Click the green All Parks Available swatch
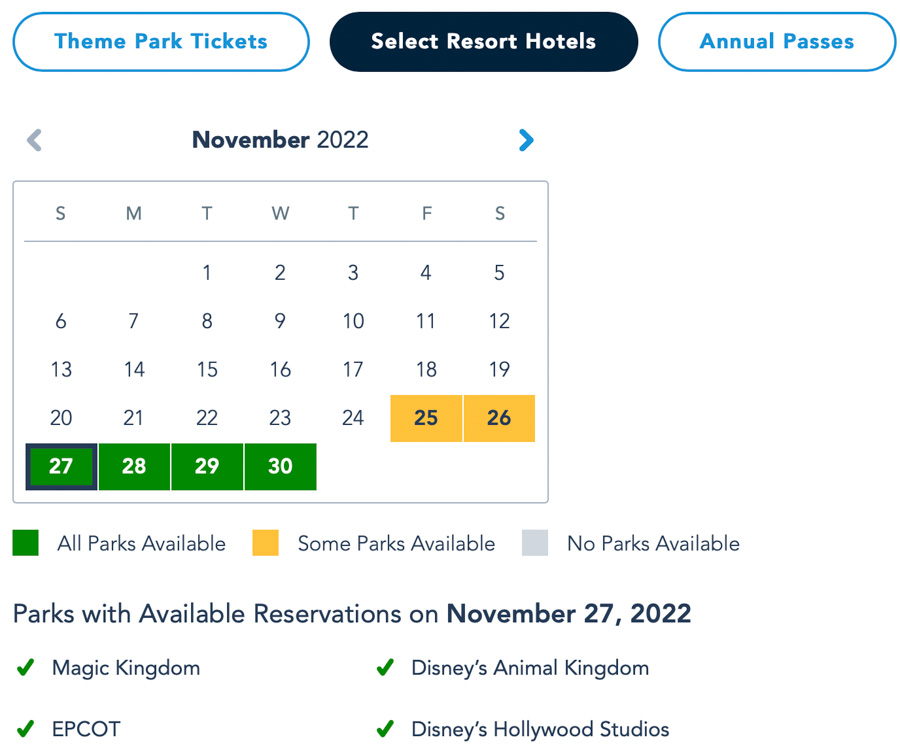Viewport: 900px width, 750px height. [x=26, y=543]
